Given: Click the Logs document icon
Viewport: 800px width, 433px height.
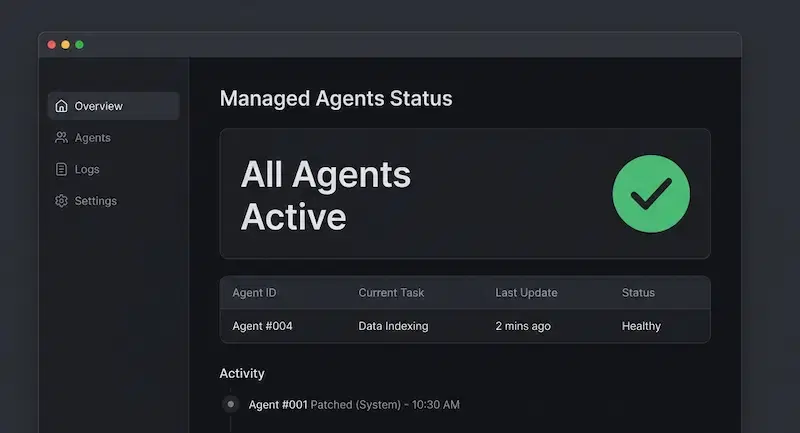Looking at the screenshot, I should pos(62,169).
